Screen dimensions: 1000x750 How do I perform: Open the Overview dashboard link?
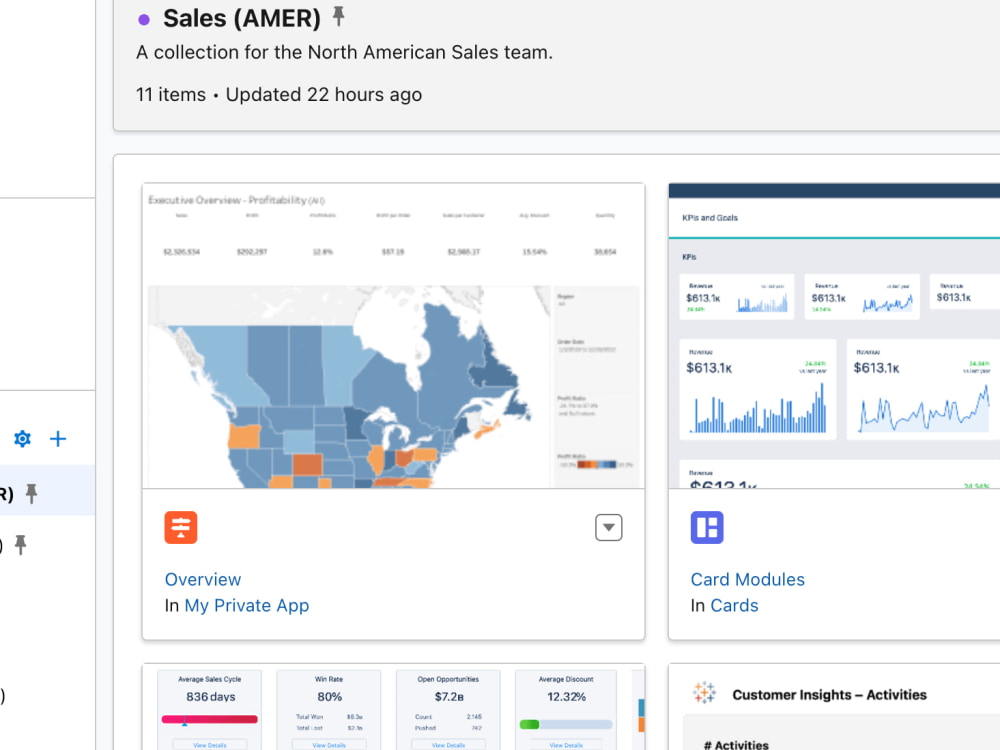[x=203, y=579]
